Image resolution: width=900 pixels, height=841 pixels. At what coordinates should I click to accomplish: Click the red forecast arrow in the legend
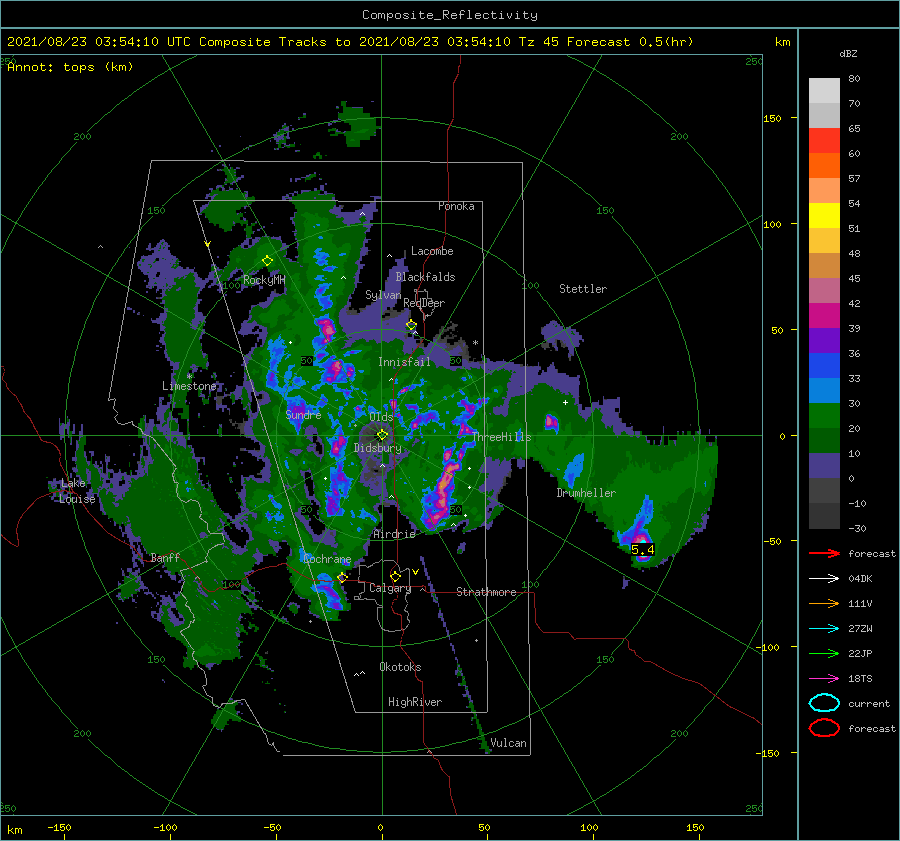coord(824,553)
